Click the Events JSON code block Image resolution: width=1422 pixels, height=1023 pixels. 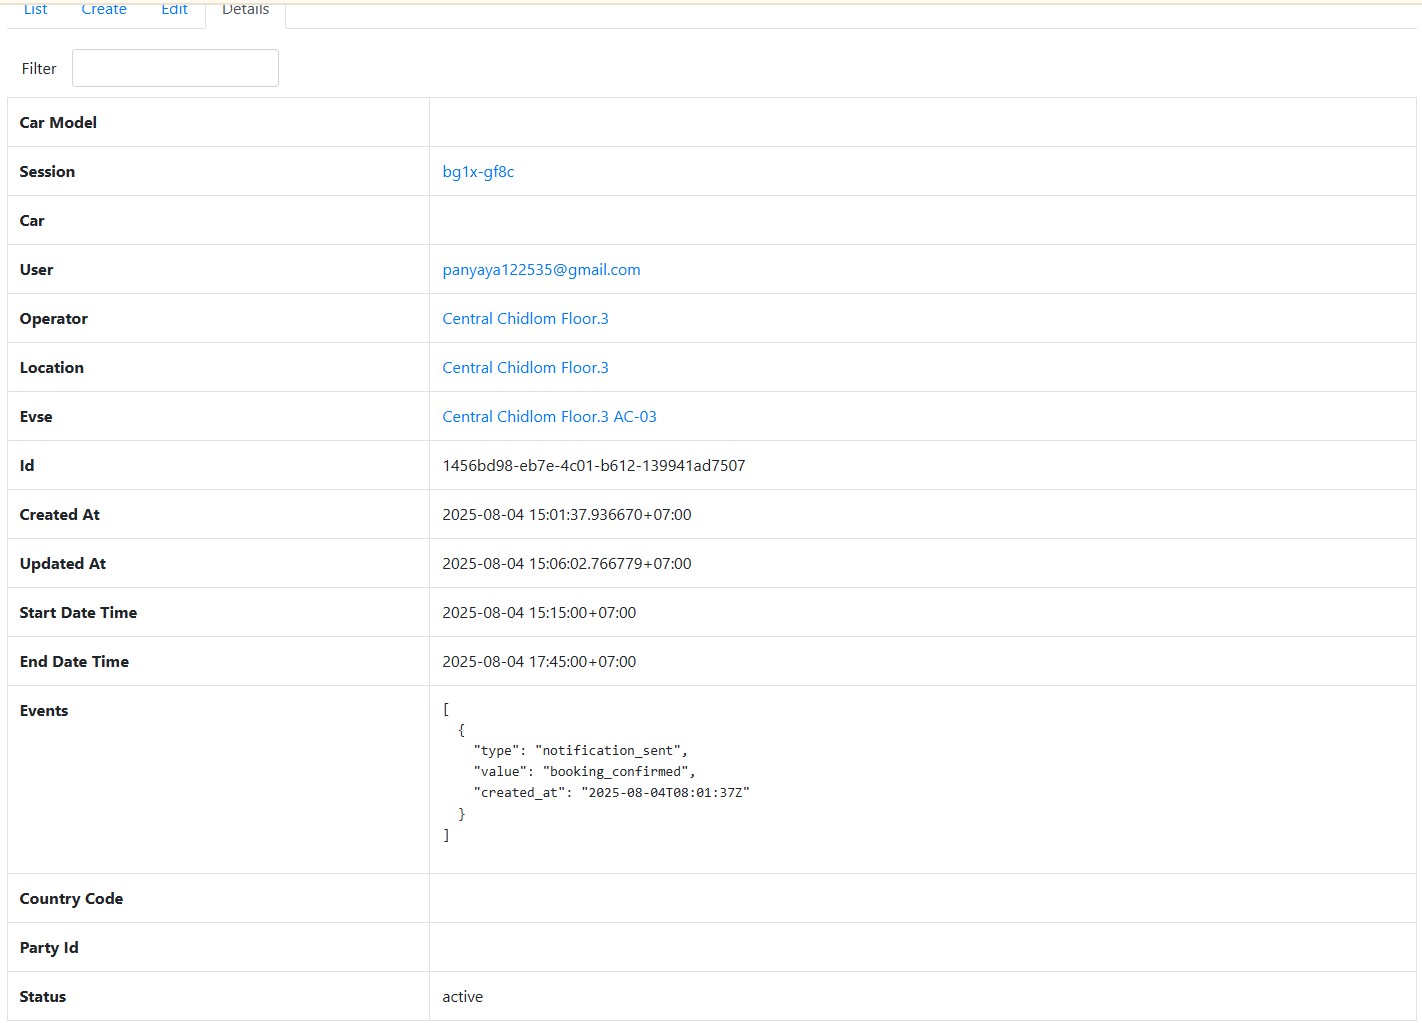pyautogui.click(x=595, y=772)
